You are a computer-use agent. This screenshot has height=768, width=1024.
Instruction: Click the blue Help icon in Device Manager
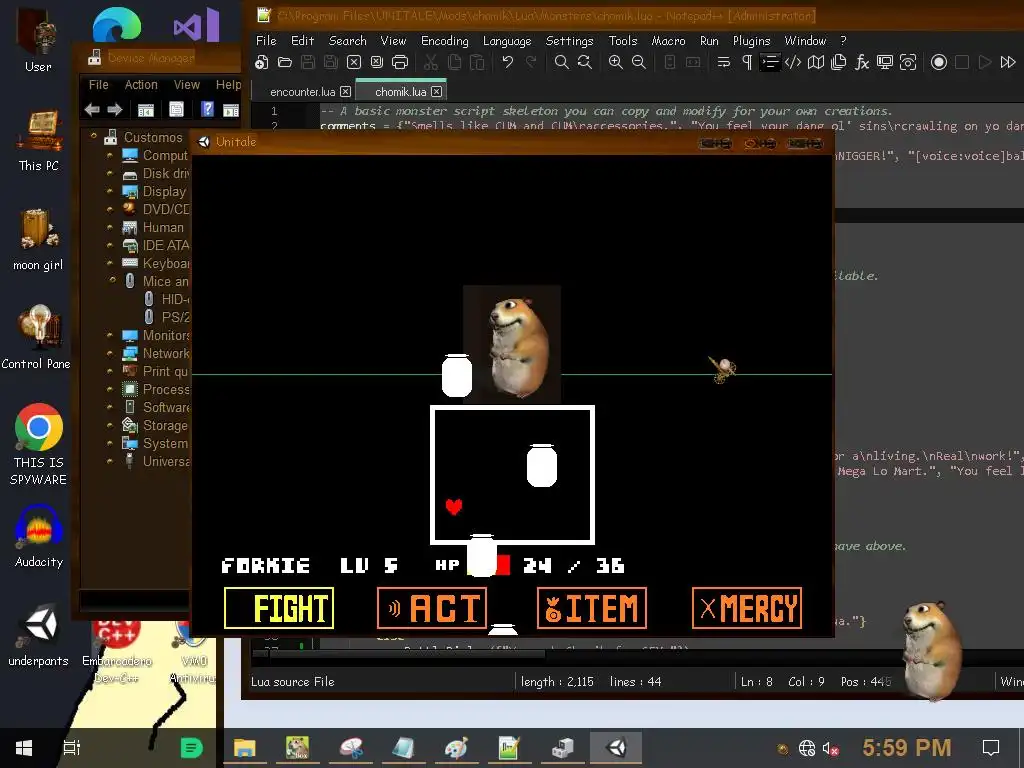point(207,109)
